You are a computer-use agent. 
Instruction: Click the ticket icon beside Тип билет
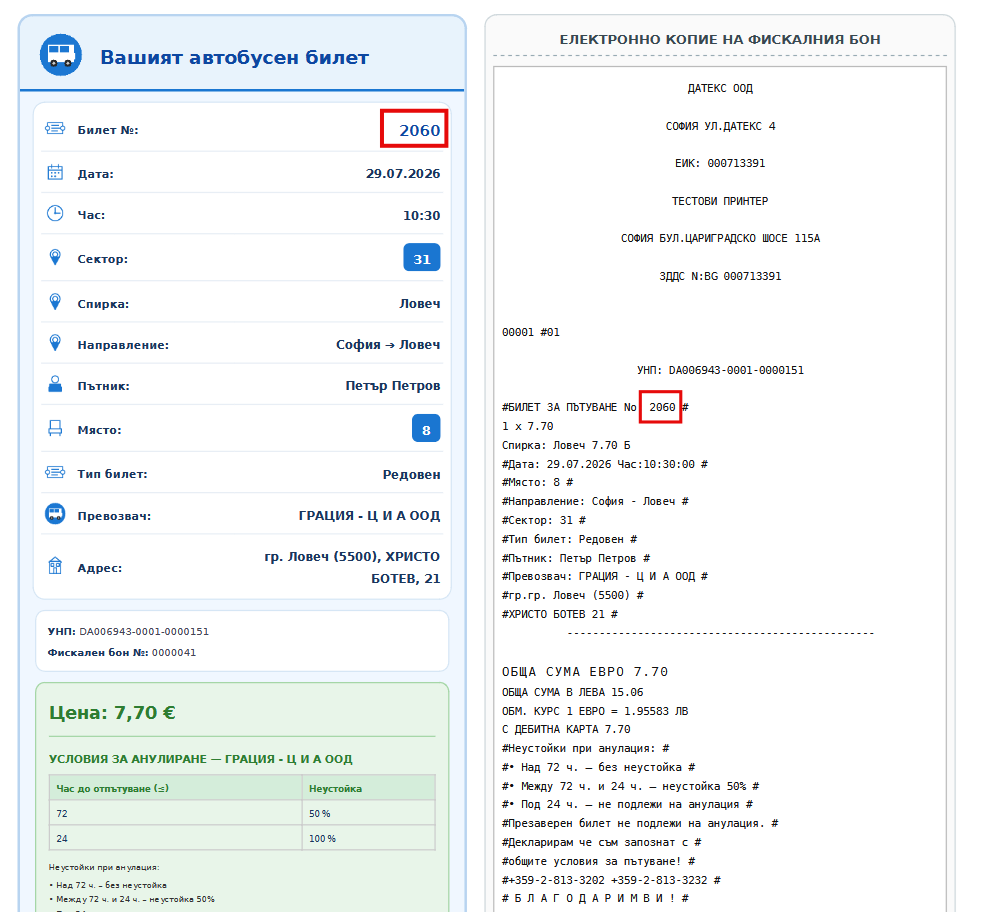coord(55,472)
